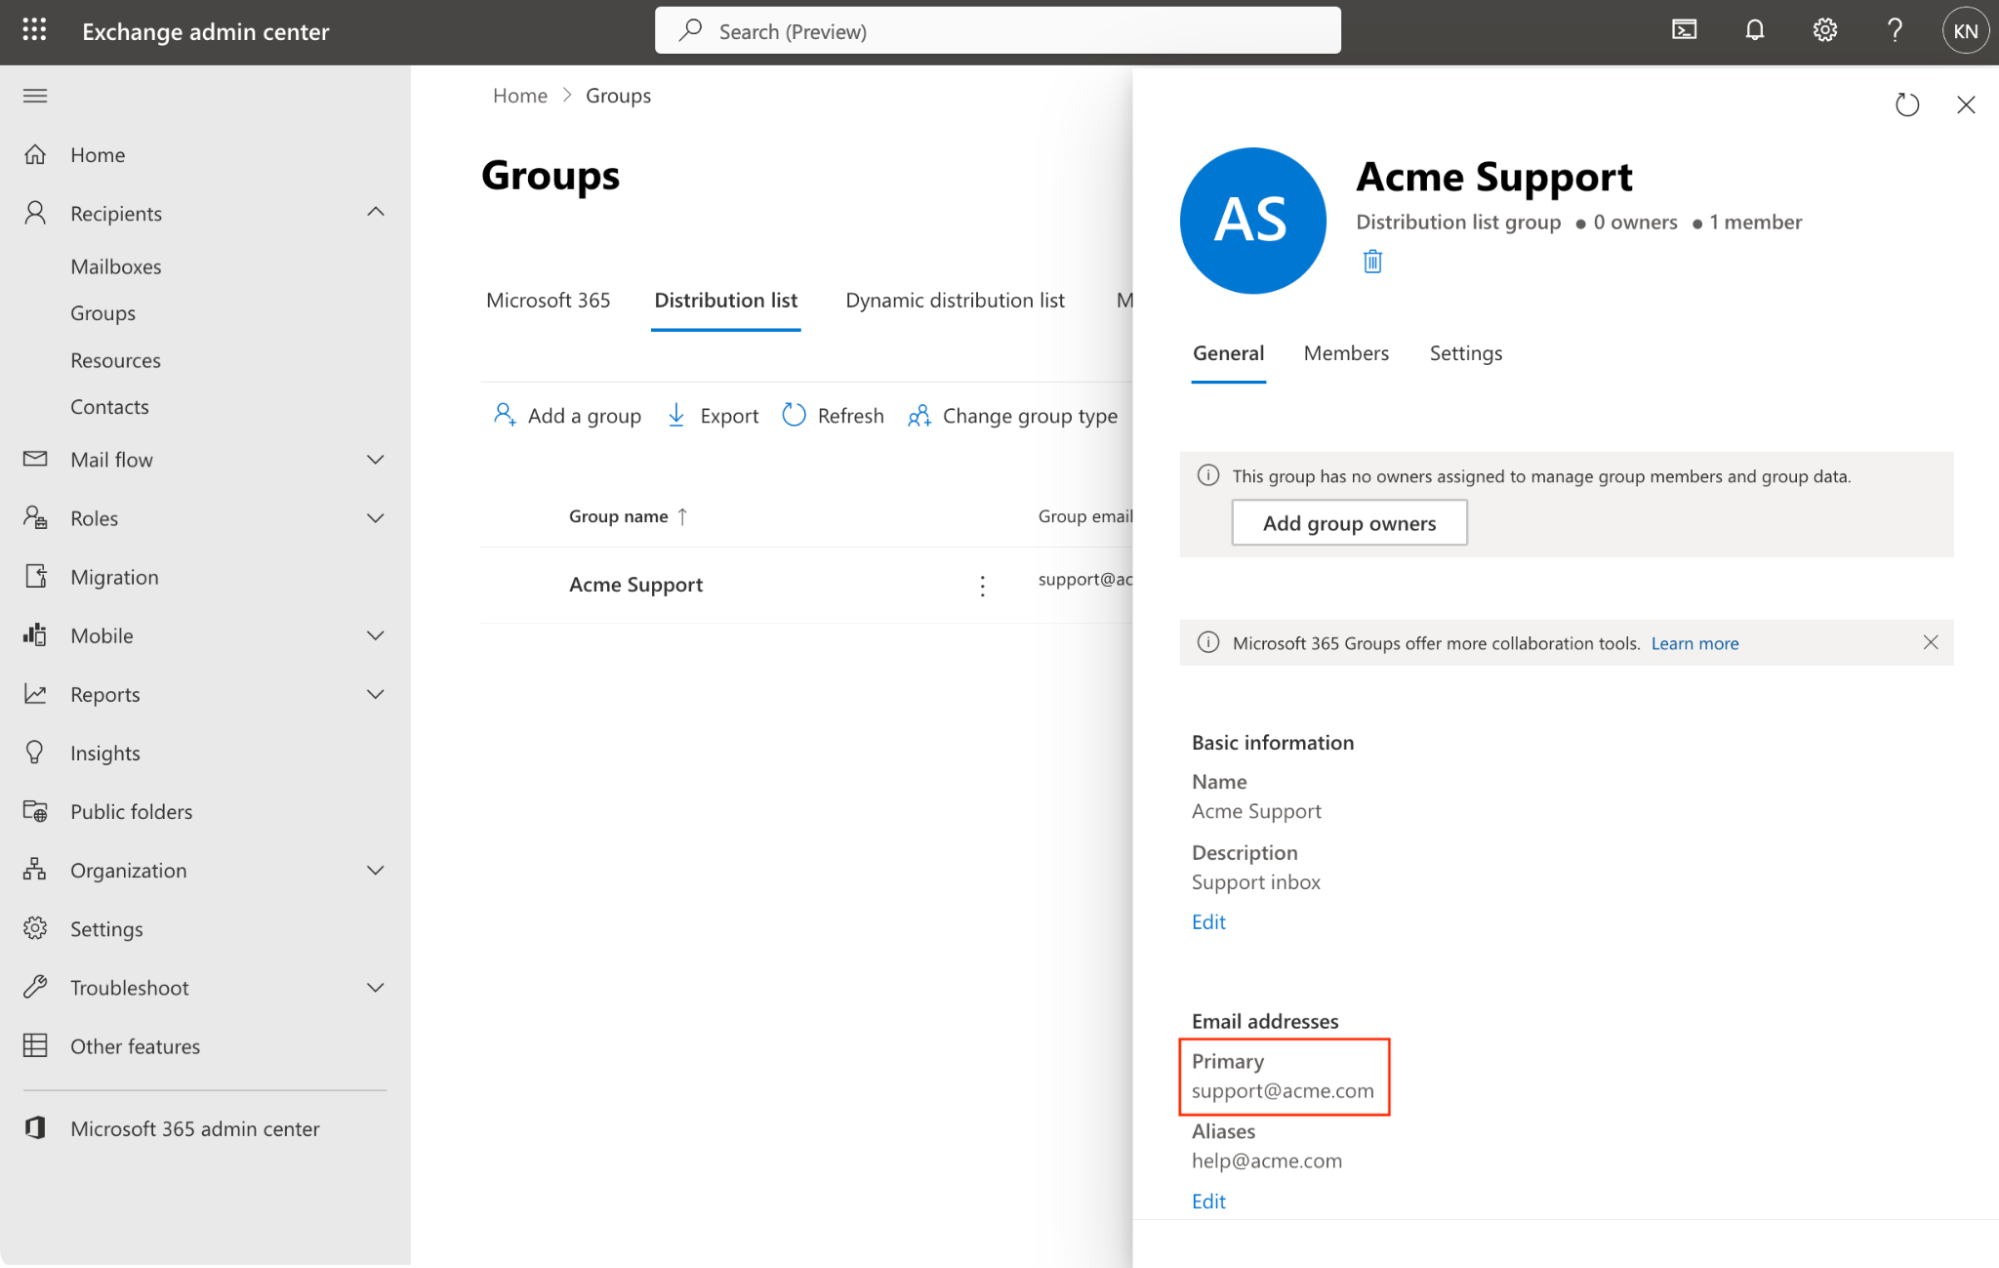The height and width of the screenshot is (1268, 1999).
Task: Expand the Troubleshoot section chevron
Action: pos(375,987)
